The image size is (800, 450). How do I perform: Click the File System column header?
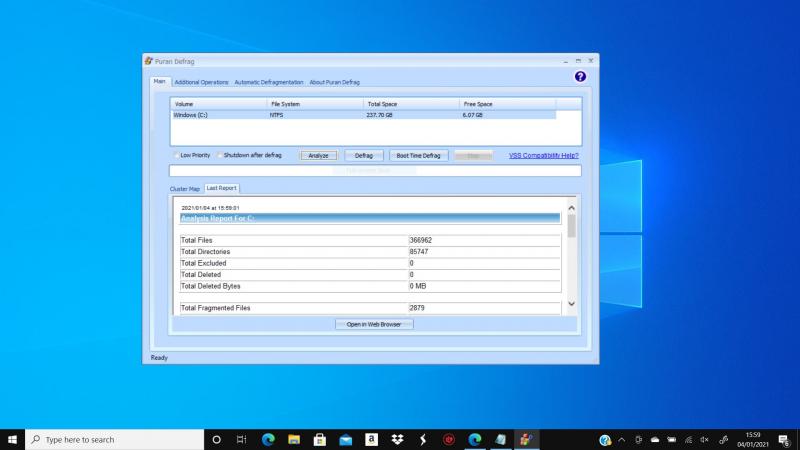315,104
